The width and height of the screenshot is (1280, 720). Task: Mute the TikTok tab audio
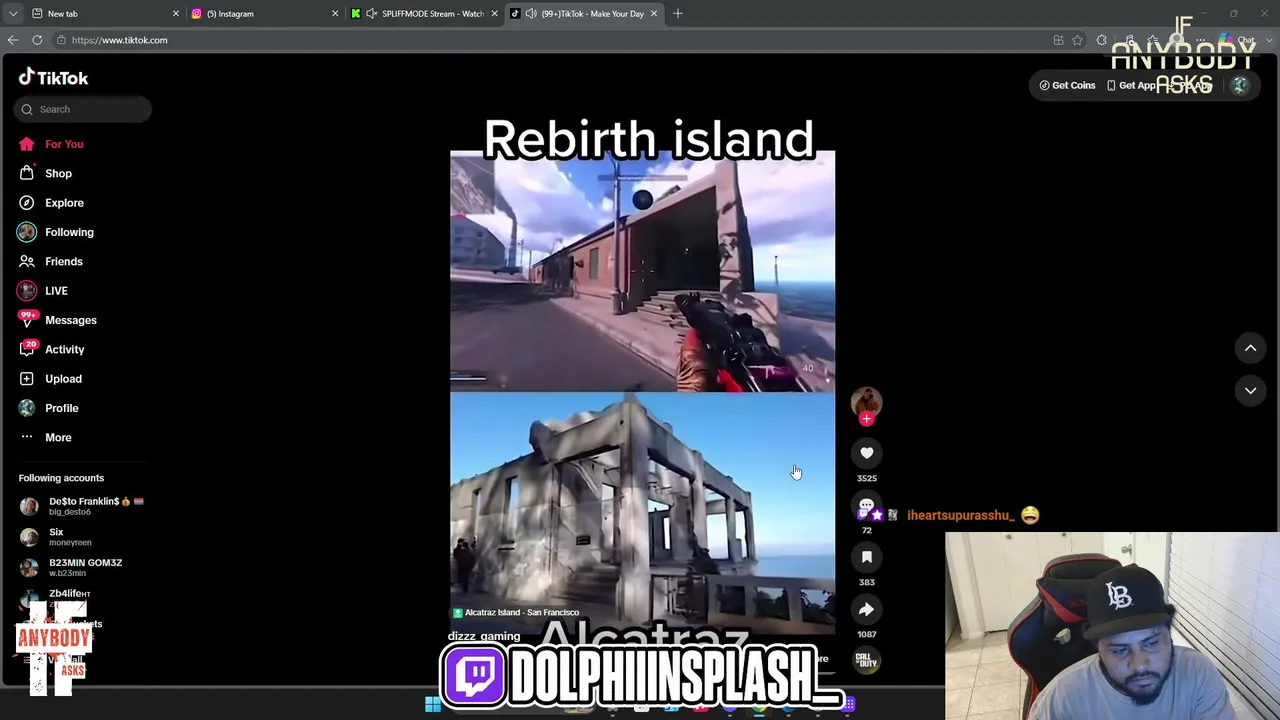[x=531, y=14]
